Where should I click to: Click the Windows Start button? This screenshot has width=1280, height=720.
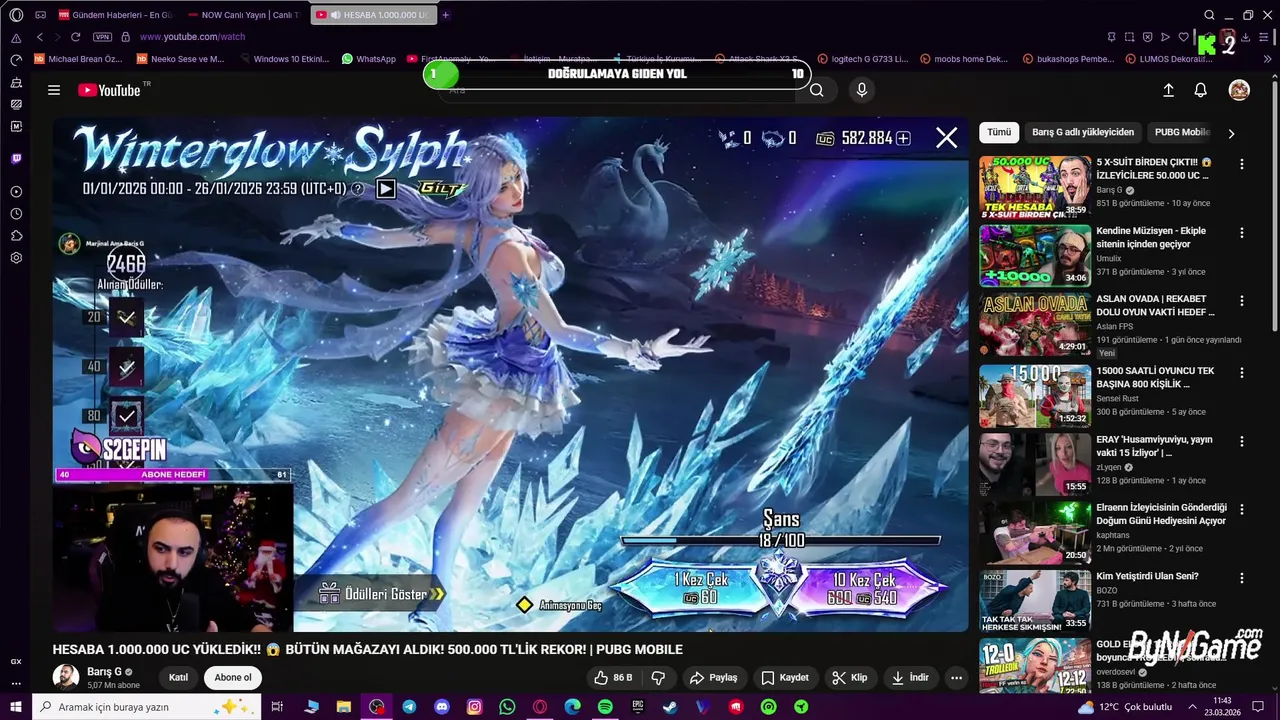coord(16,707)
